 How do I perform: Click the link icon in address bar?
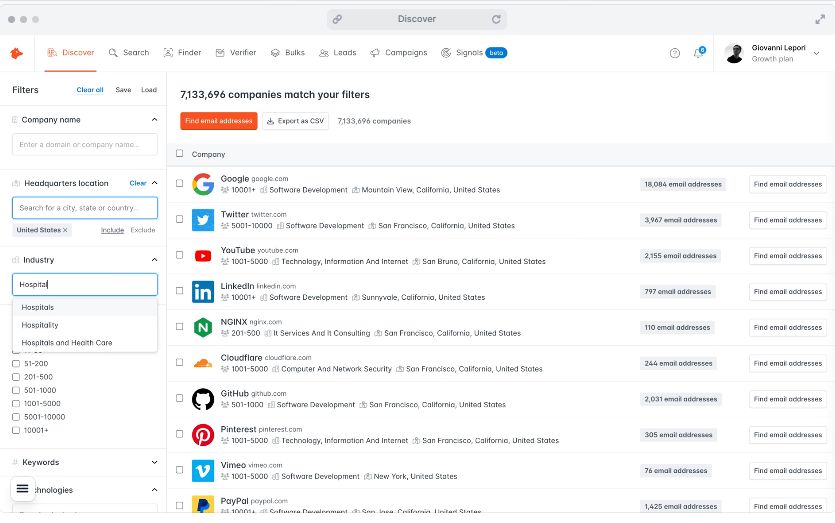point(337,19)
